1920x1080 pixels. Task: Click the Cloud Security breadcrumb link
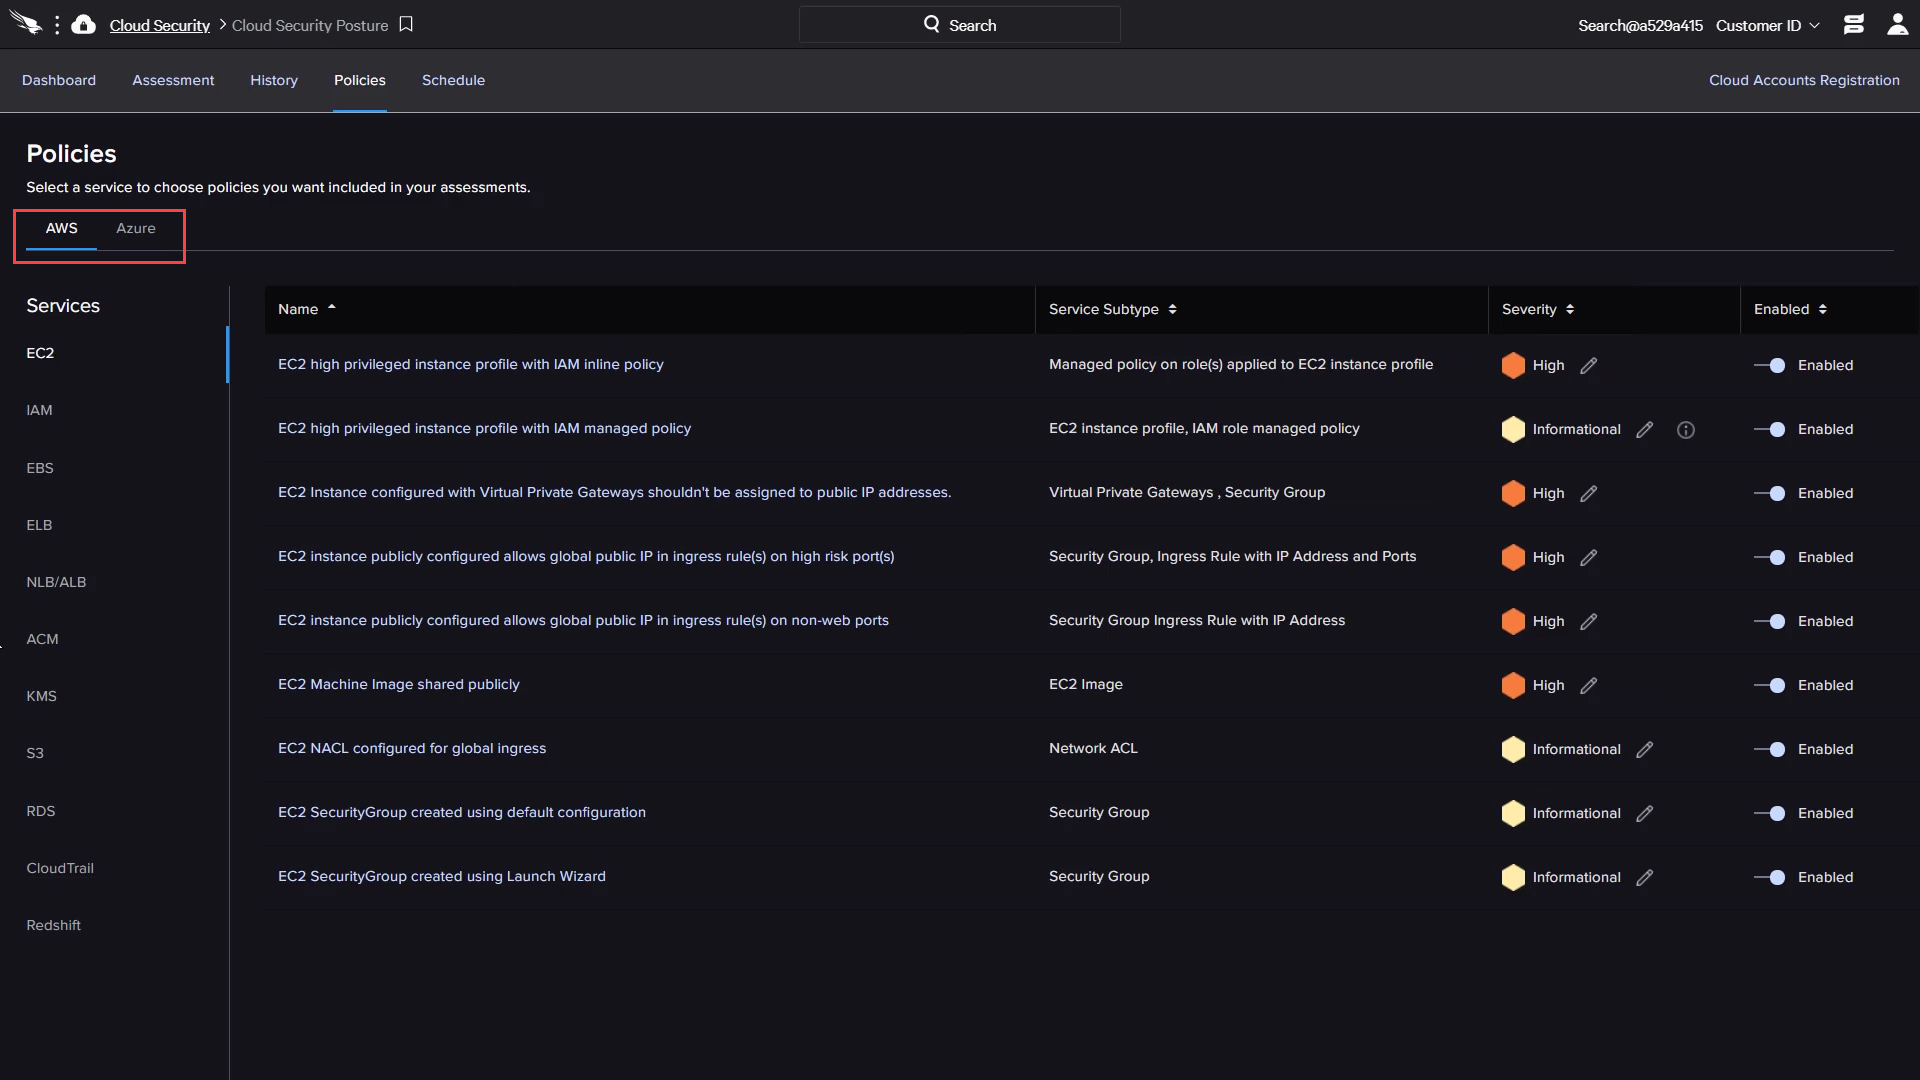(160, 25)
